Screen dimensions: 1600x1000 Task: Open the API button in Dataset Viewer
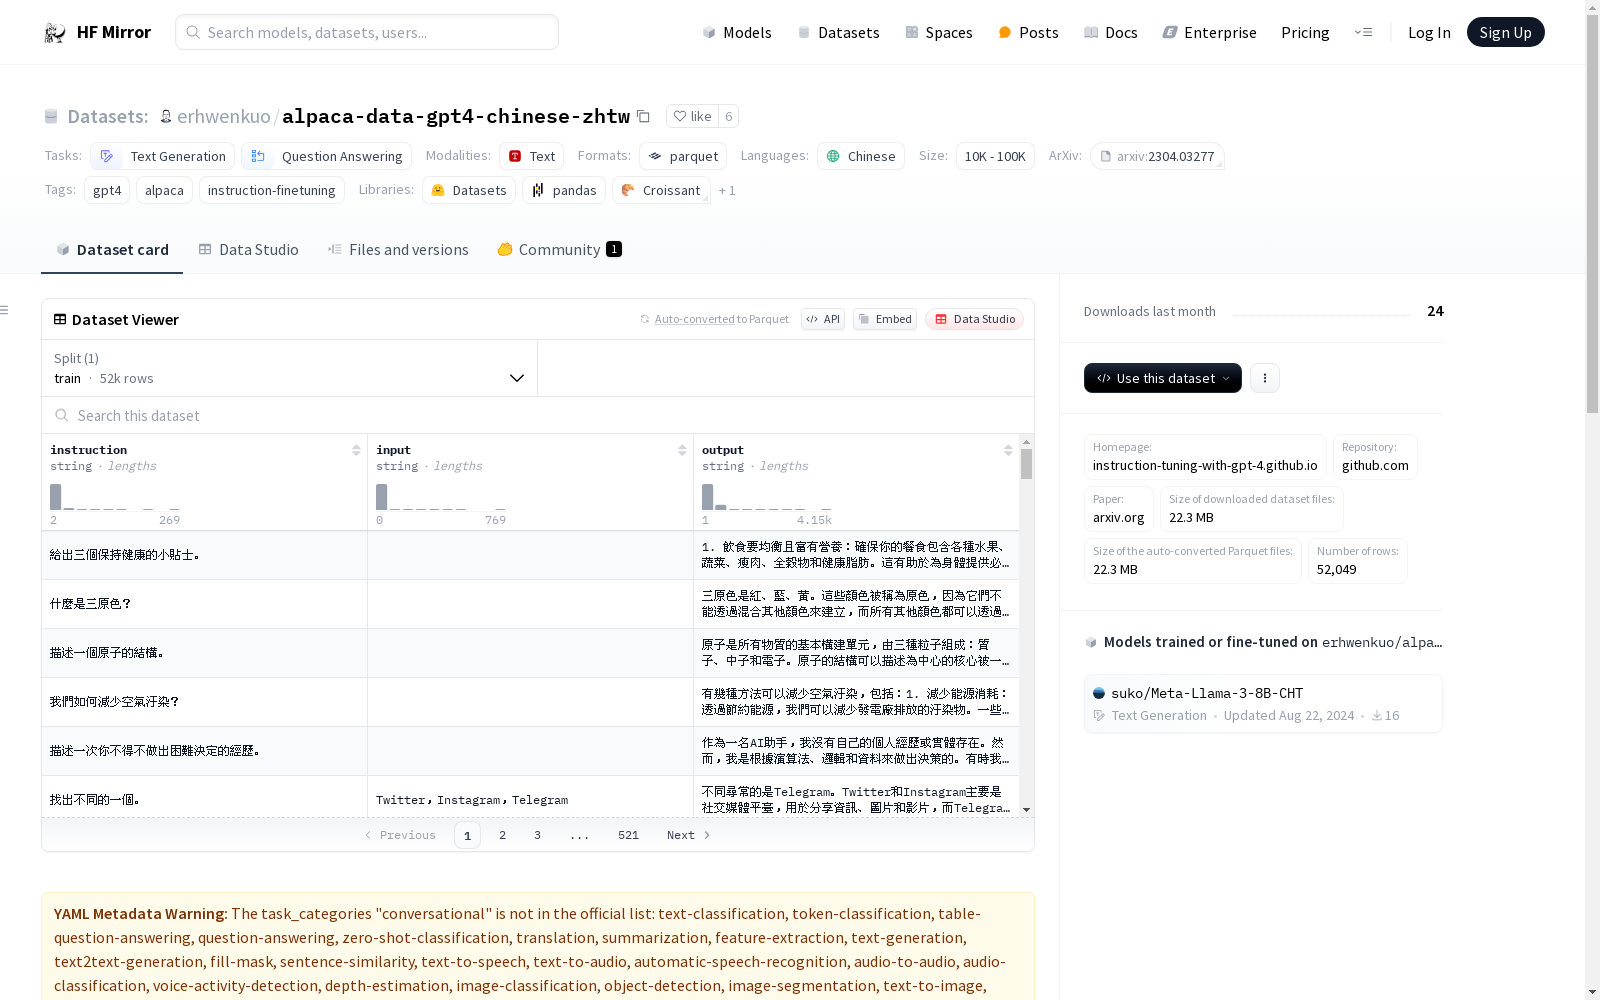pyautogui.click(x=823, y=319)
